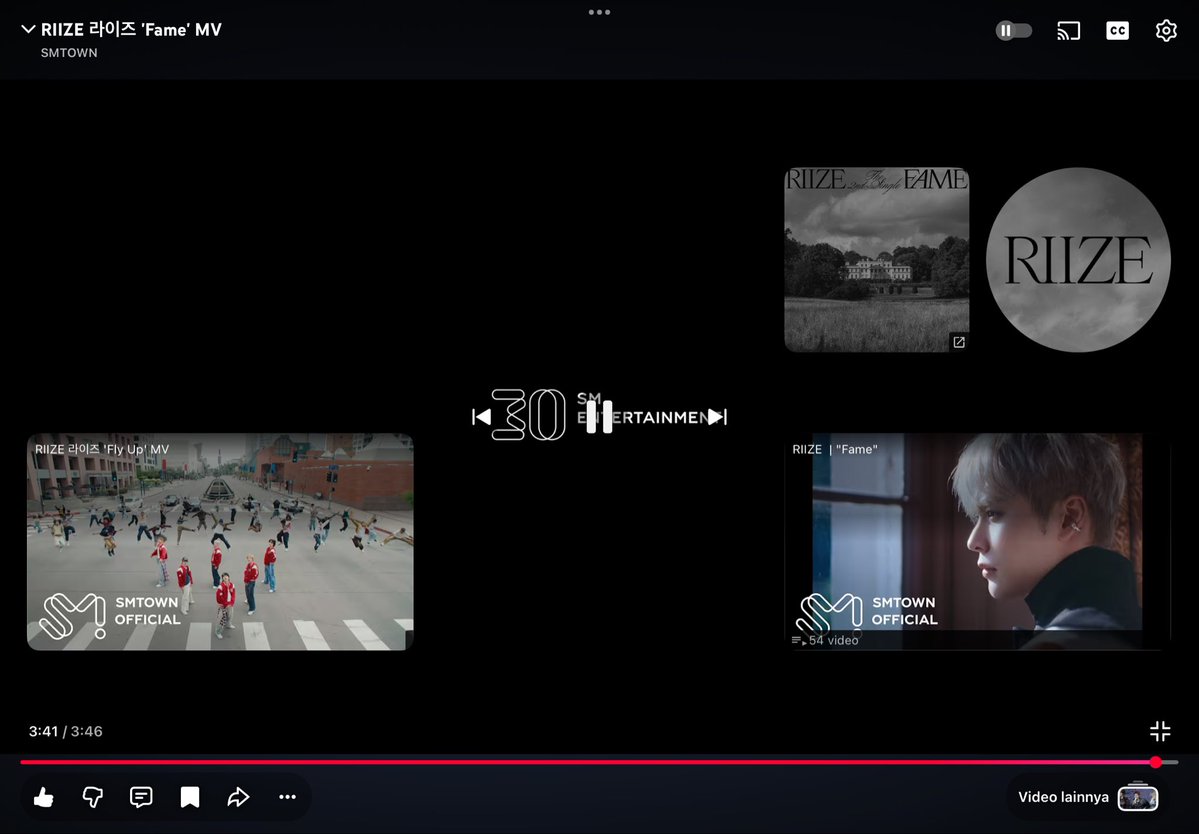Open the player settings gear
Screen dimensions: 1199x834
(x=1166, y=31)
